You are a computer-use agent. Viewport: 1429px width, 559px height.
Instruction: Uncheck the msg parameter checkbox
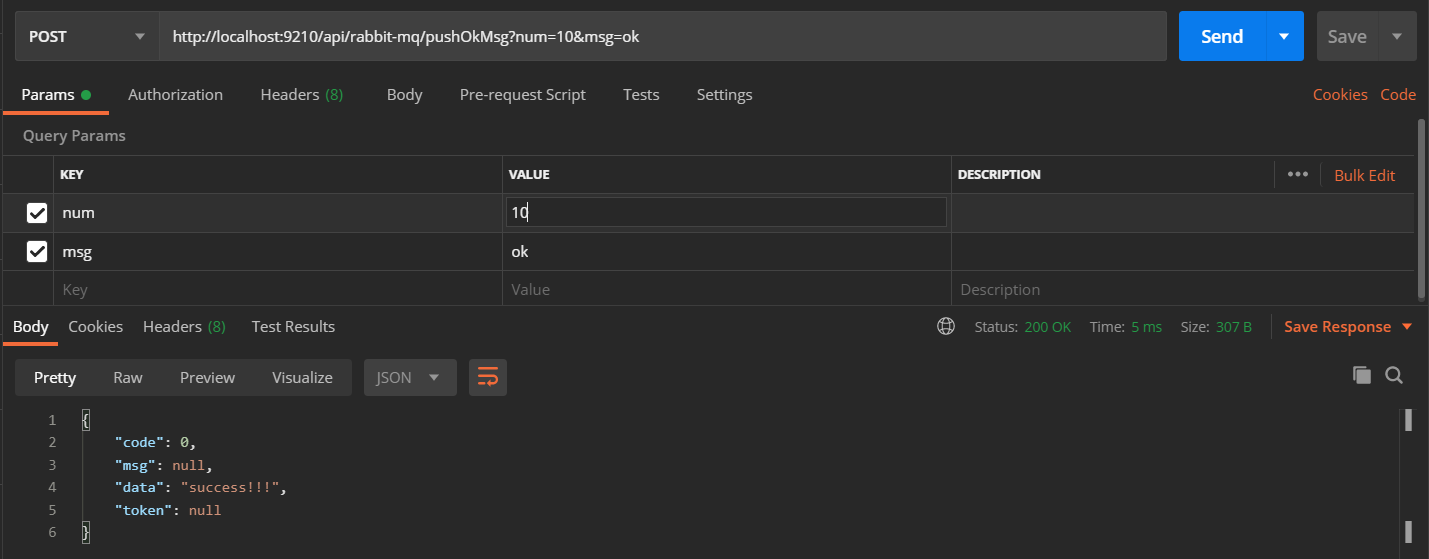[37, 252]
